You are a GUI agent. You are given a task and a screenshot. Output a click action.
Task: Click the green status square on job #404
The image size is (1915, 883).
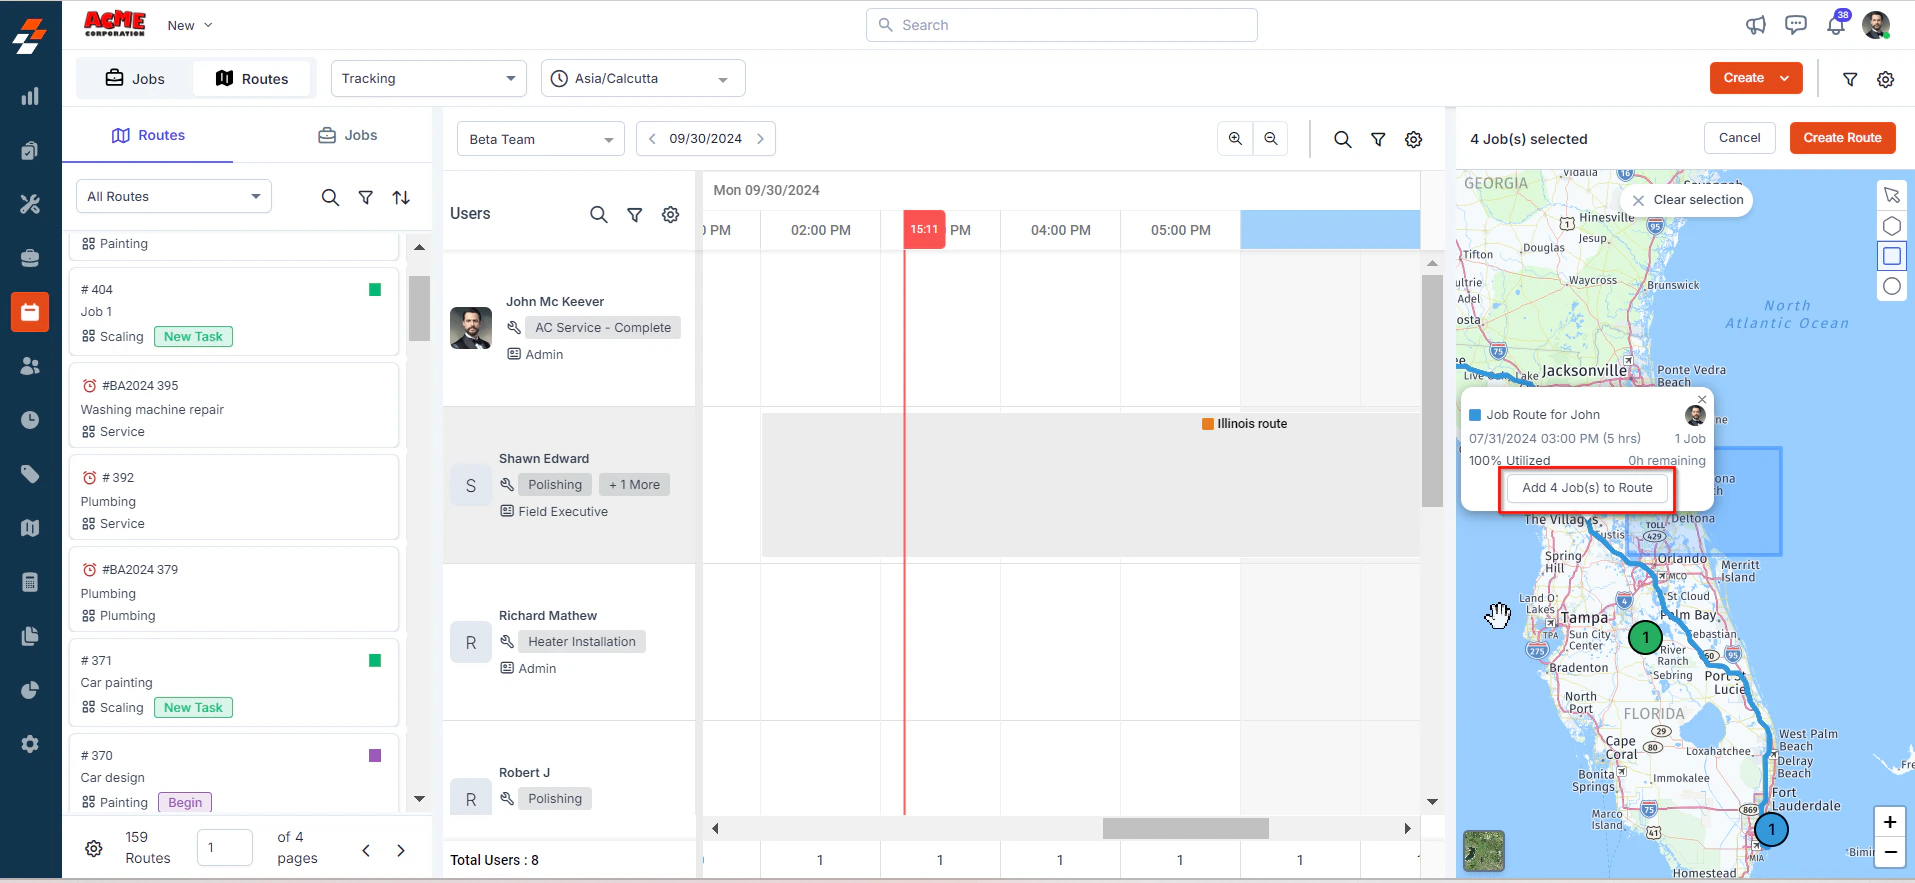pyautogui.click(x=375, y=290)
